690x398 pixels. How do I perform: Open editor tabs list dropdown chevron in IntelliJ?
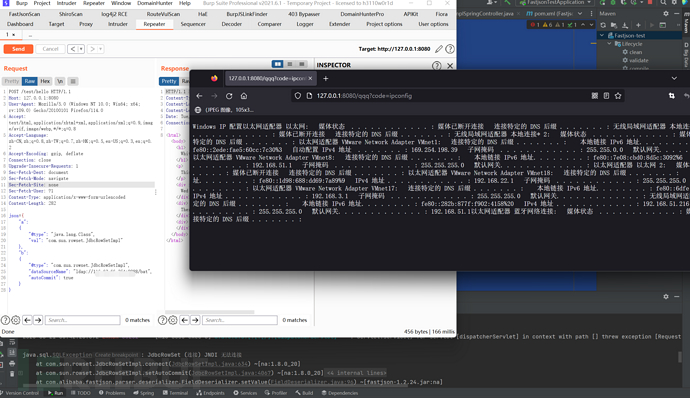pos(580,14)
